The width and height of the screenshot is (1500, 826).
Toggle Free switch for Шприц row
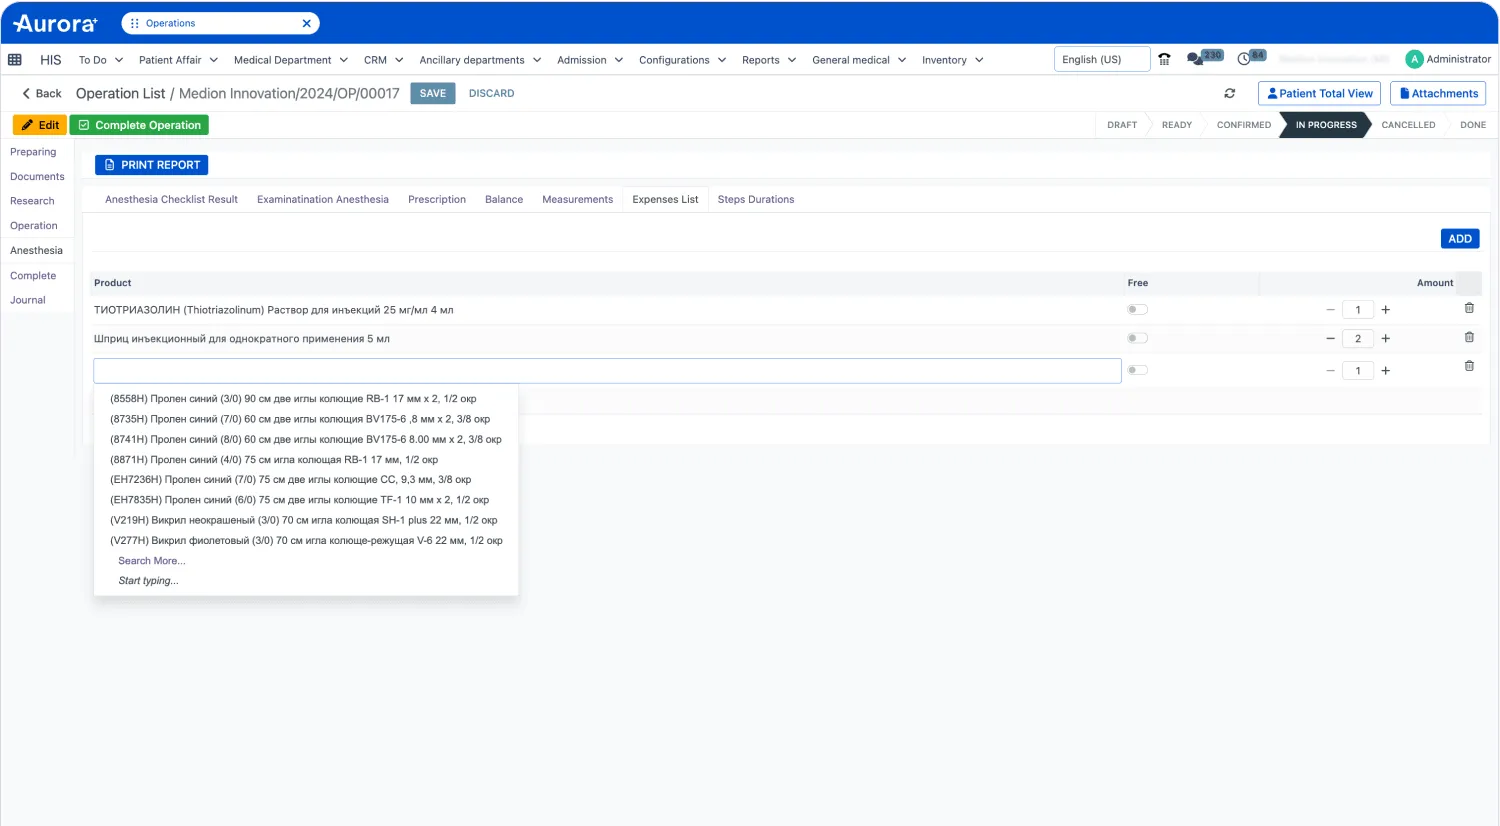pyautogui.click(x=1137, y=338)
